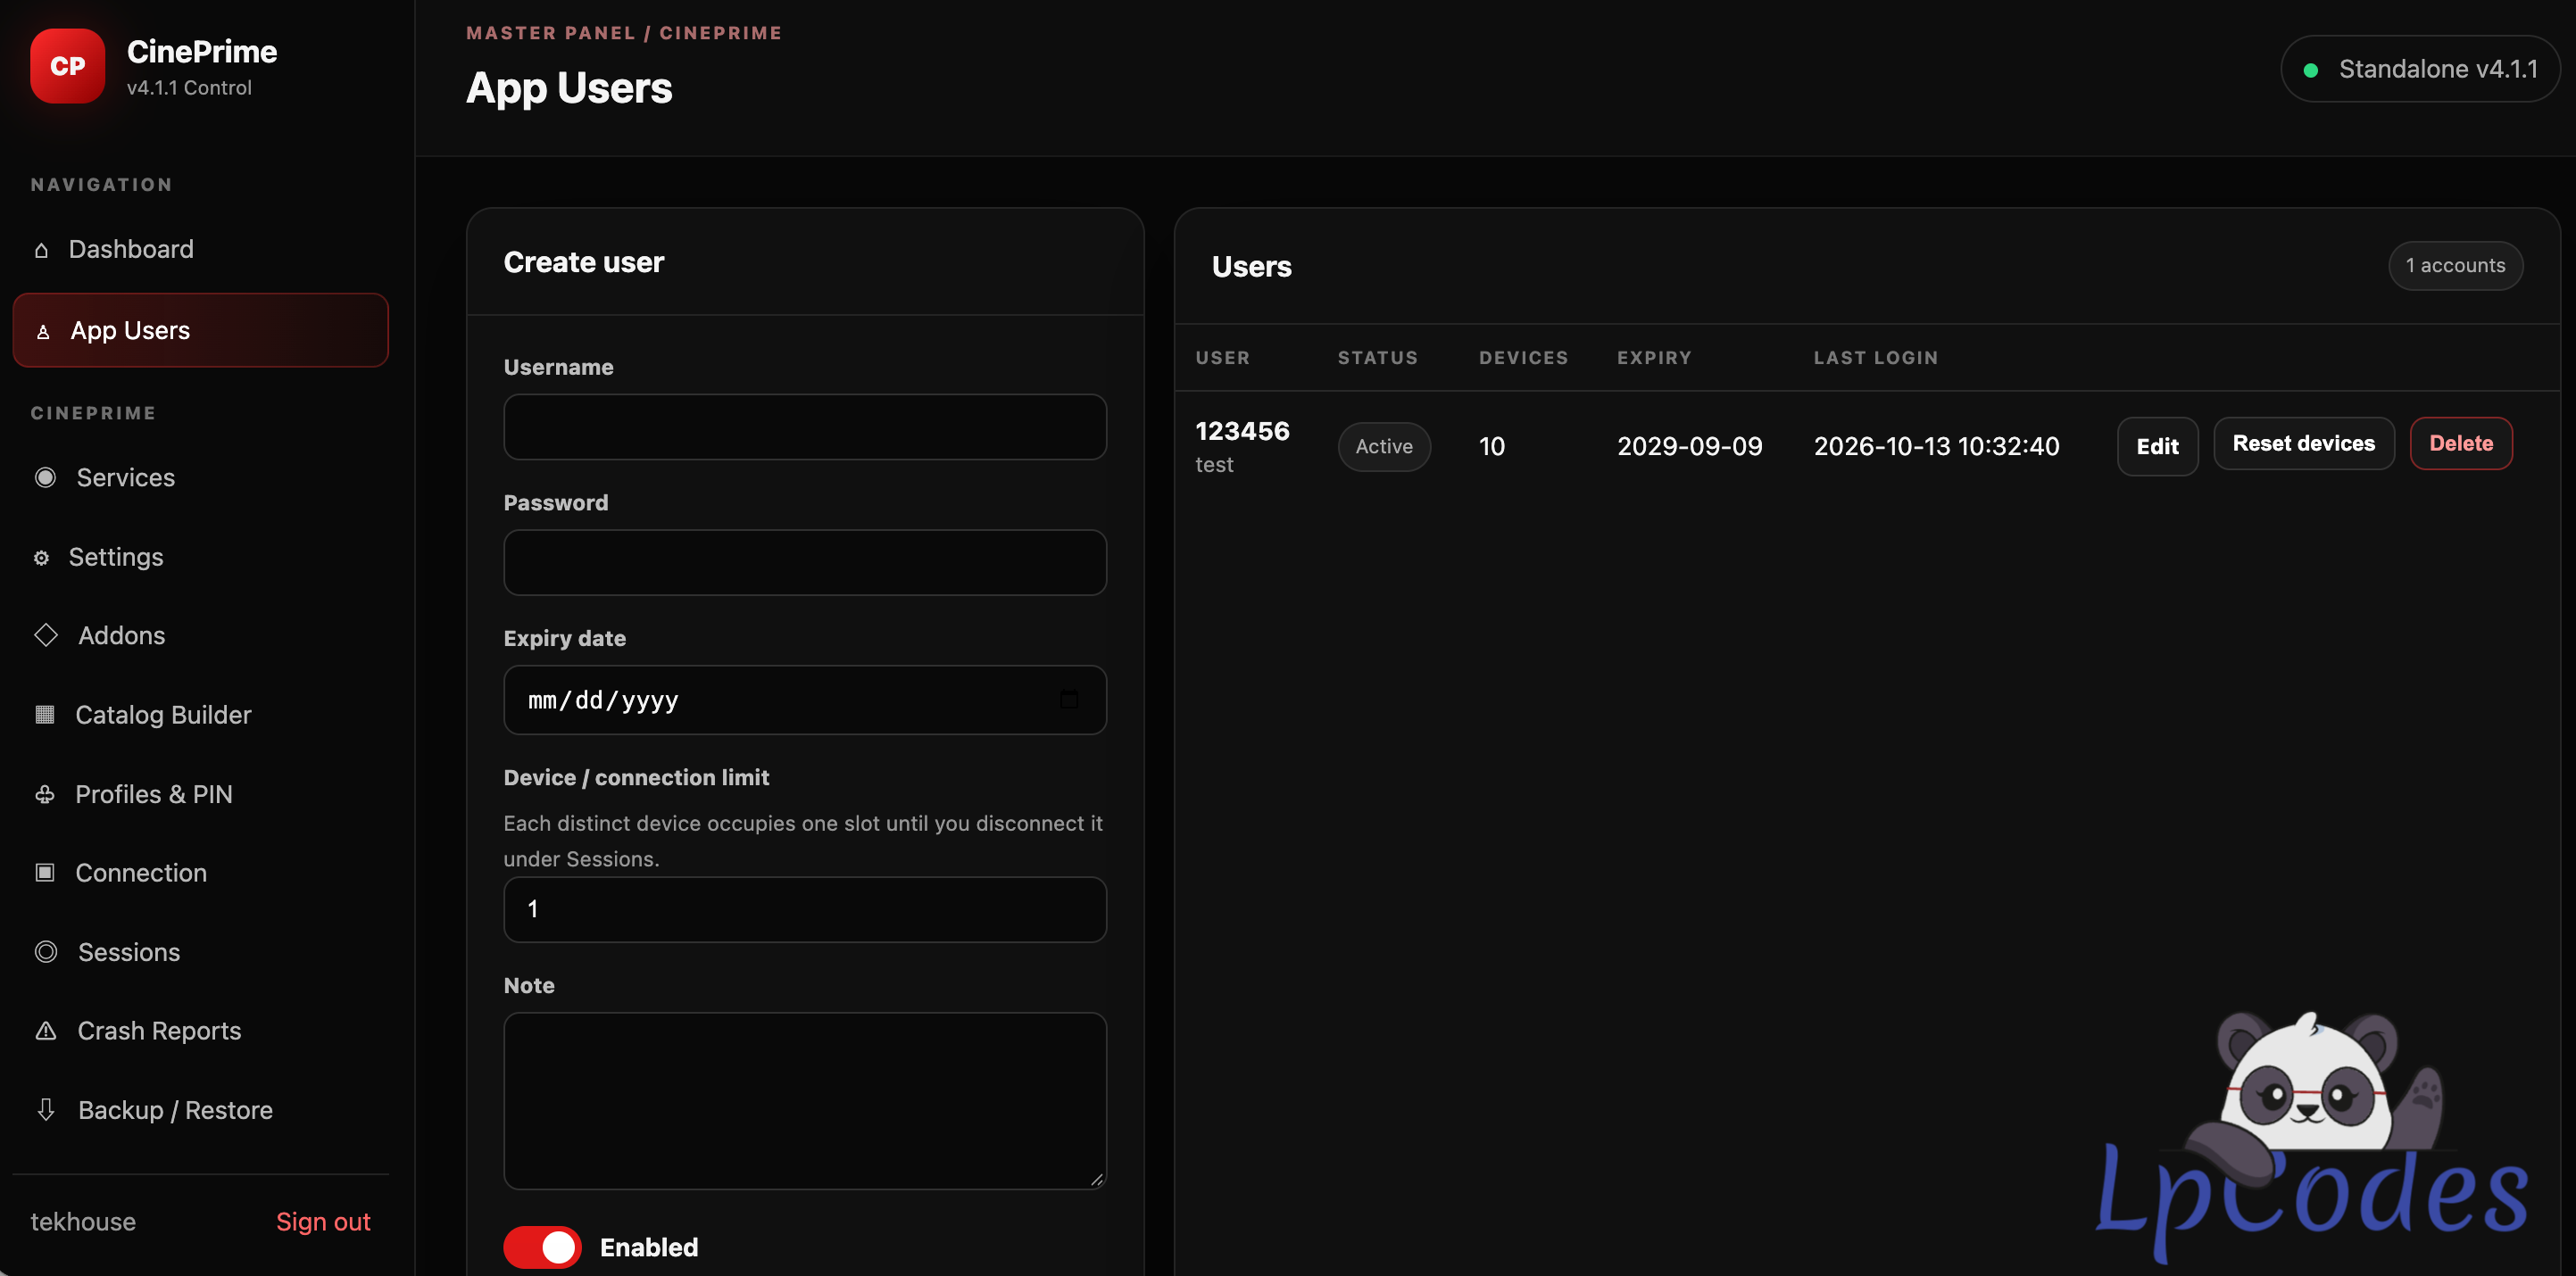Click the Settings gear icon
The image size is (2576, 1276).
[41, 558]
